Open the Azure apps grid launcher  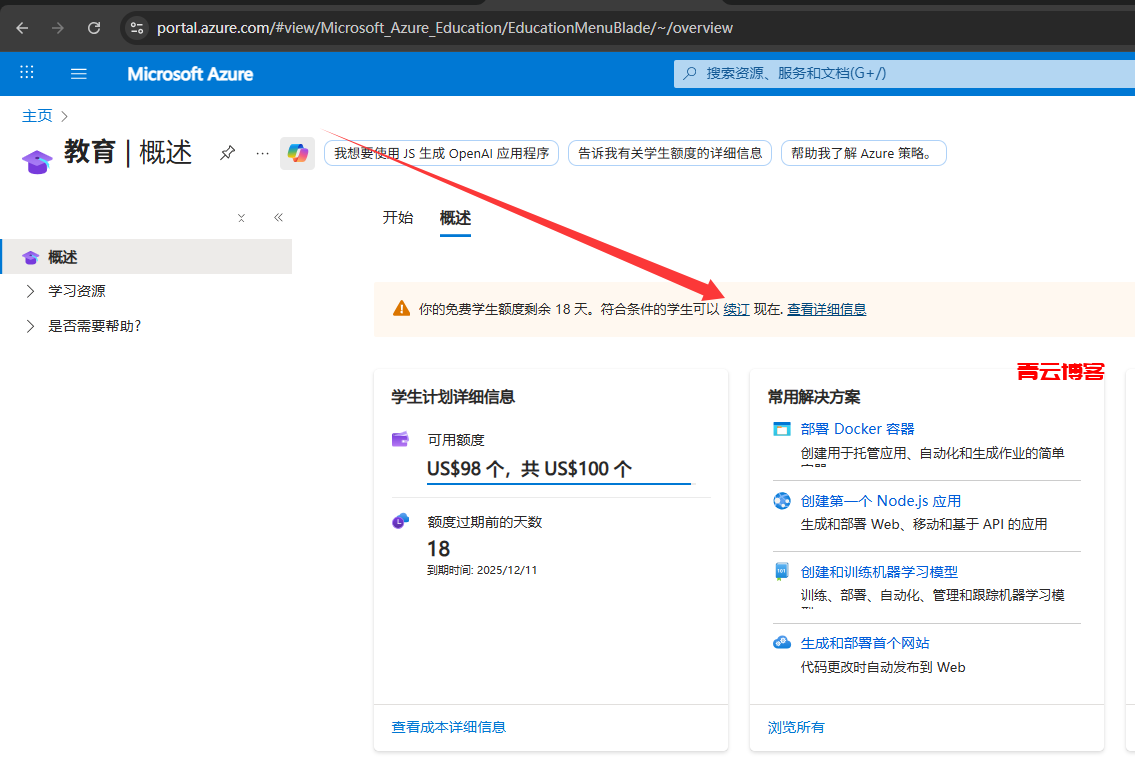[x=27, y=72]
